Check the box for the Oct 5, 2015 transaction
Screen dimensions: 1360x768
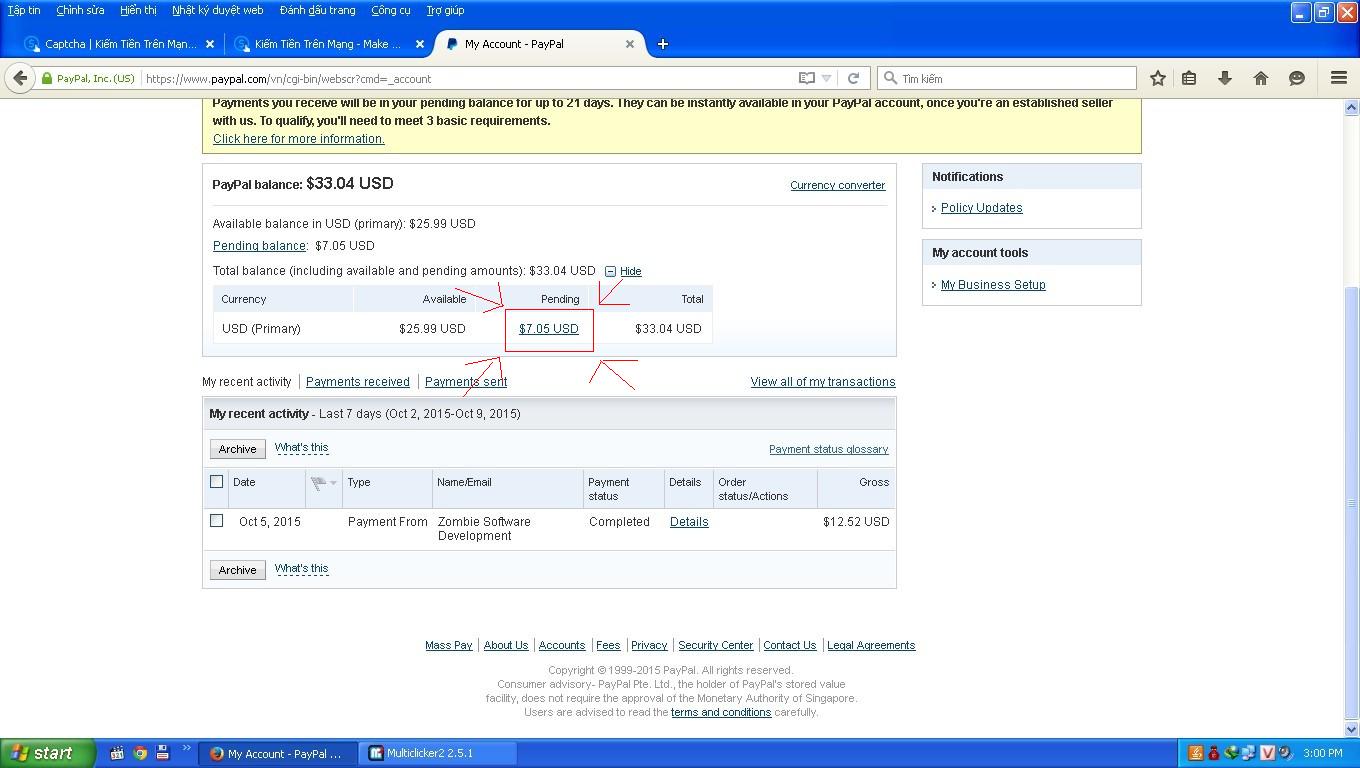(x=216, y=521)
